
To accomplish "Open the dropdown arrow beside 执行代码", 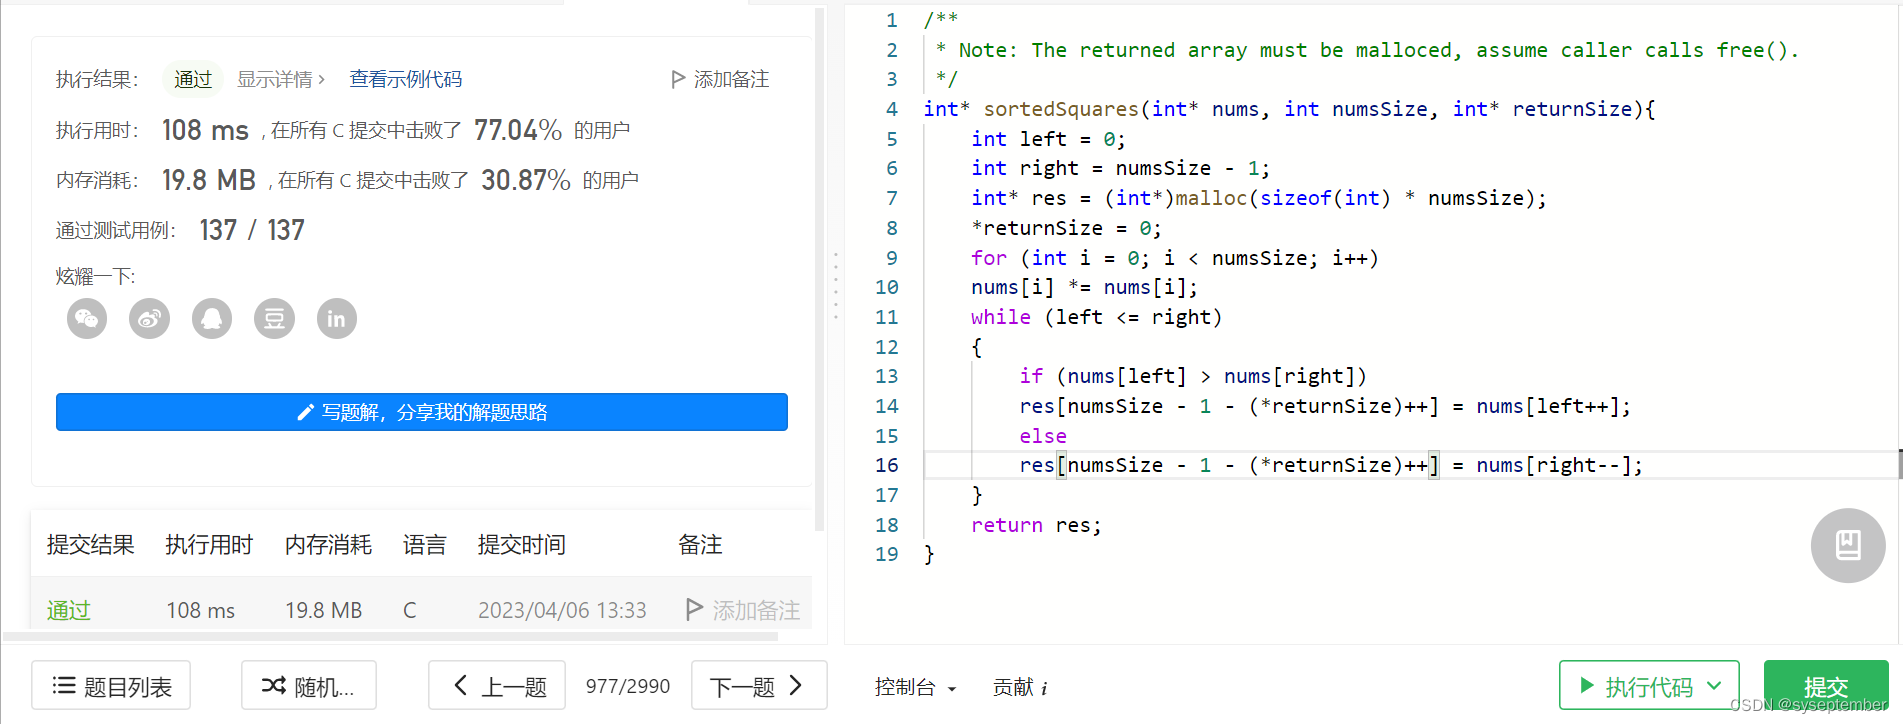I will pyautogui.click(x=1714, y=686).
